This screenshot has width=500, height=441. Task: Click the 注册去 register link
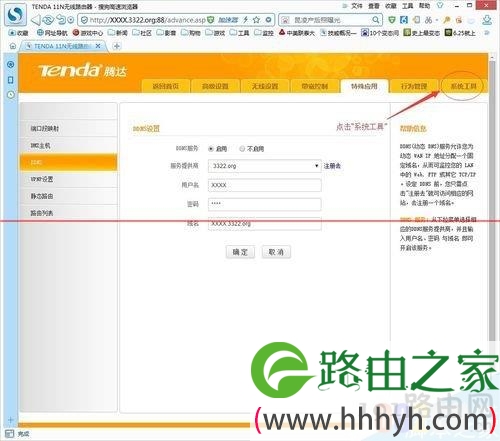tap(332, 166)
